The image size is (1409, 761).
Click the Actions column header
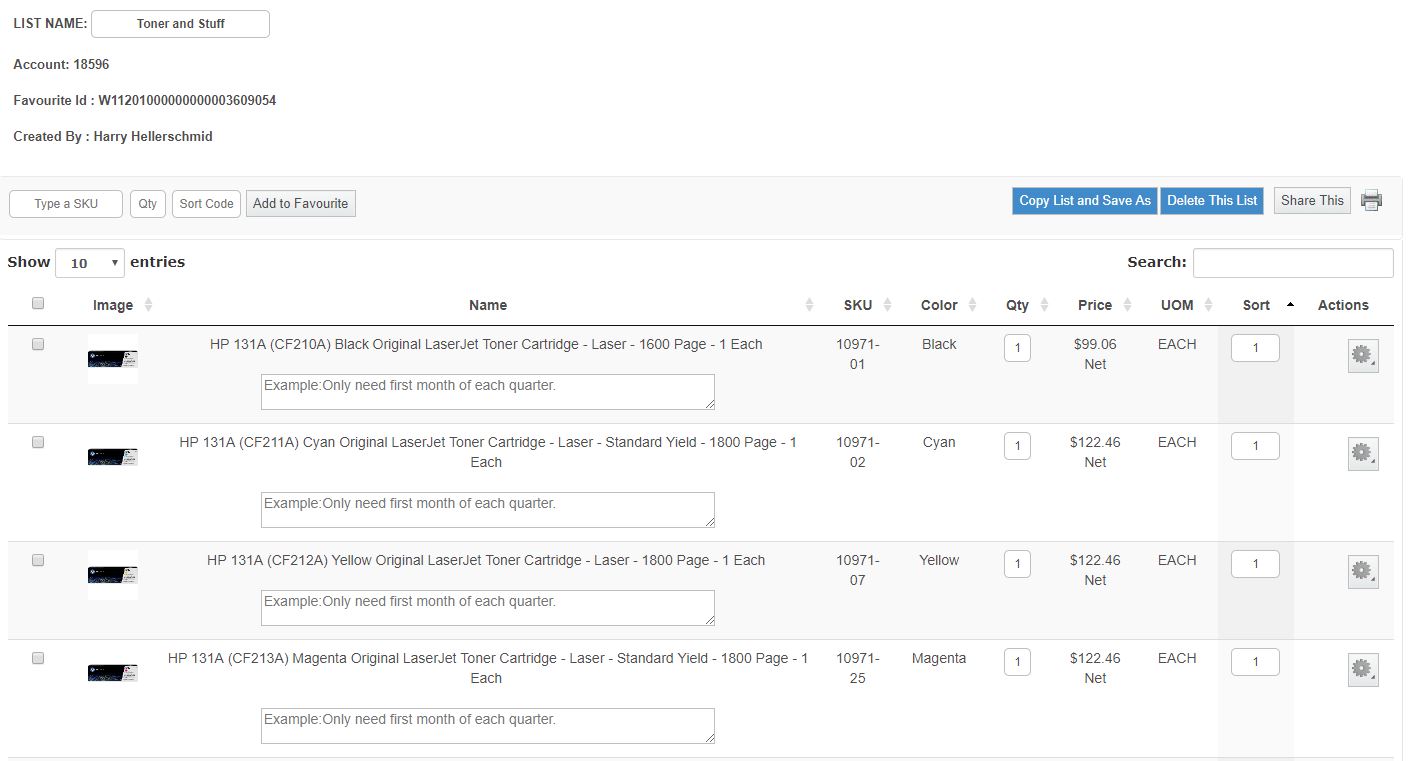1343,305
